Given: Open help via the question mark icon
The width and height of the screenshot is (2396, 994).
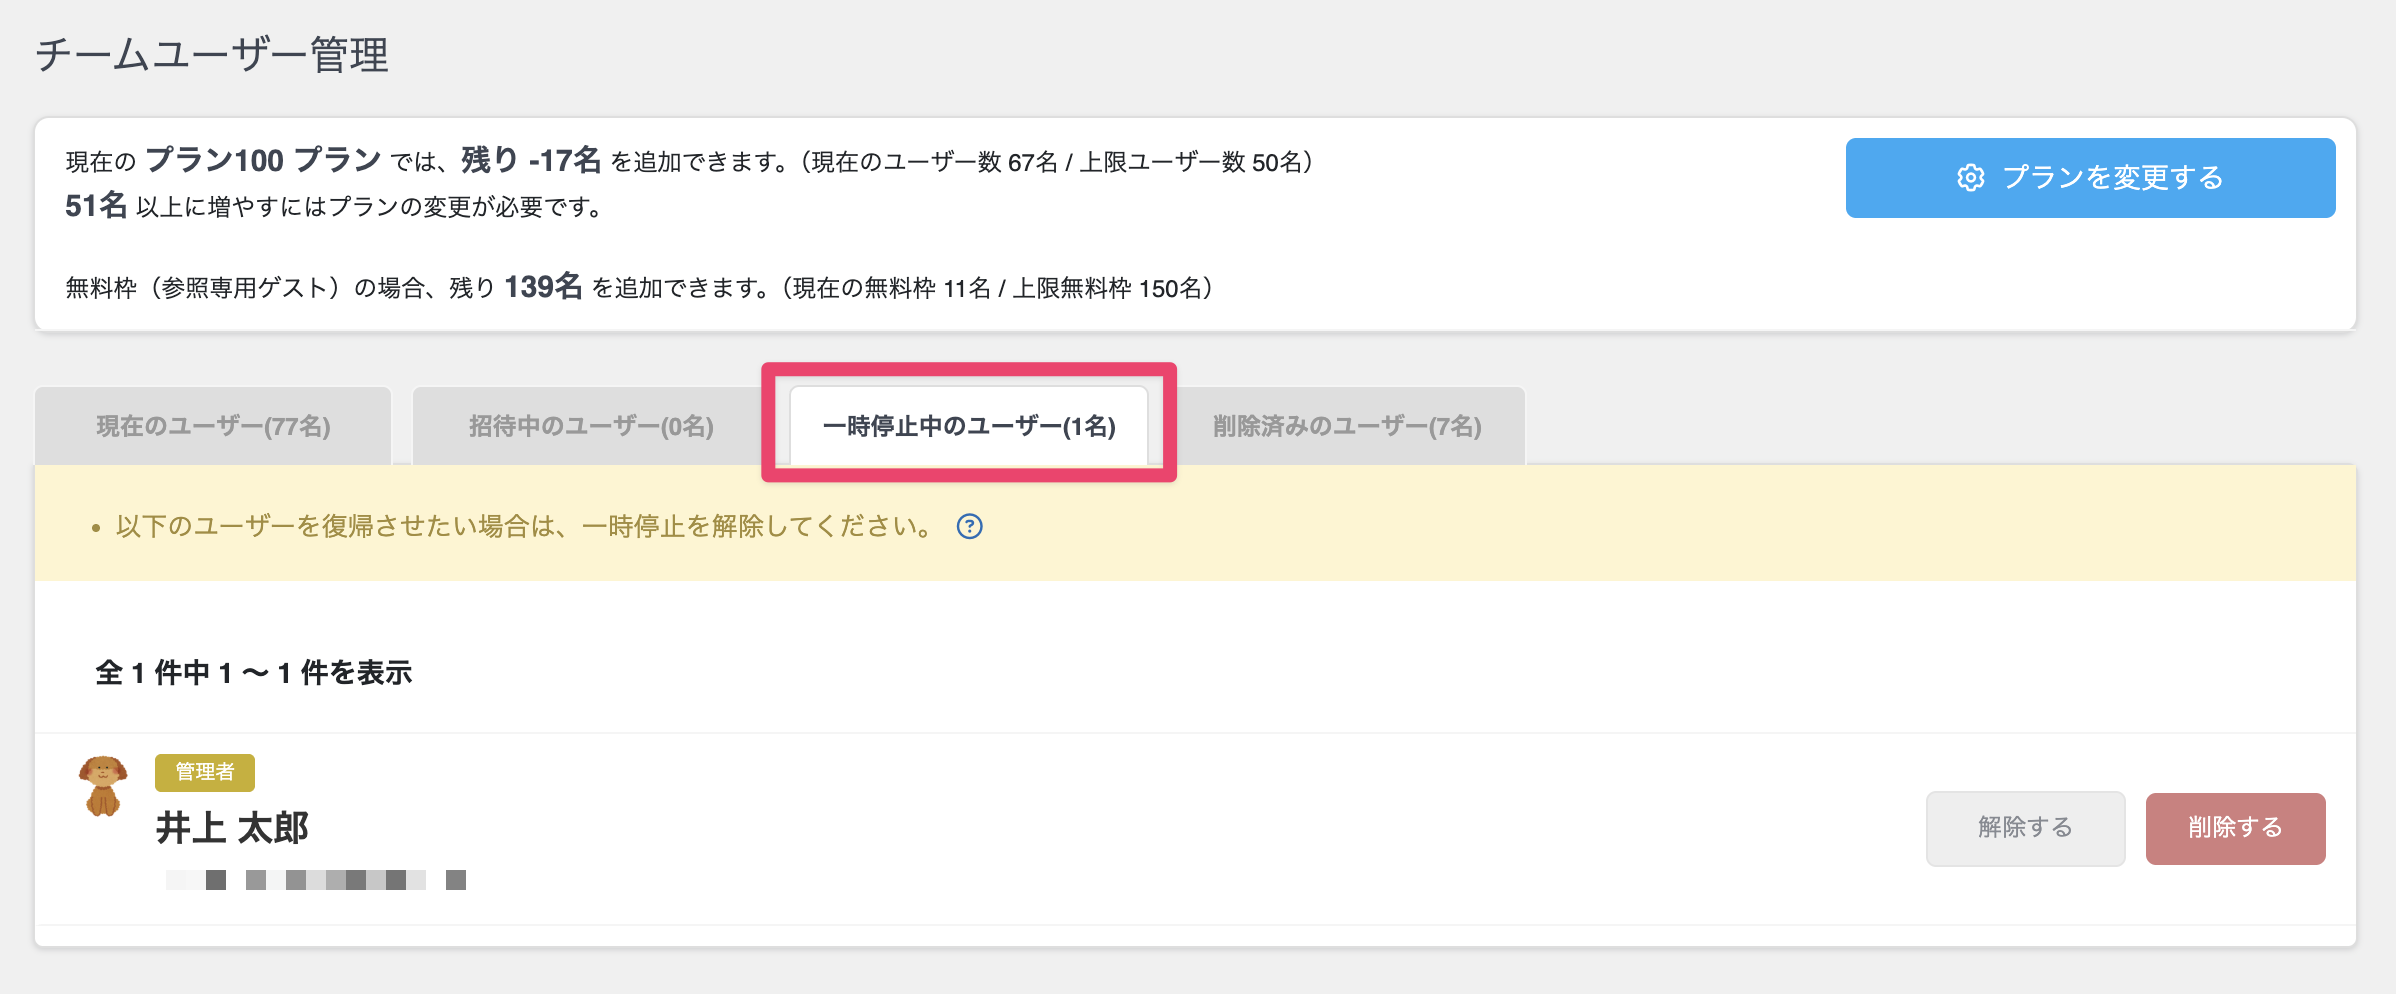Looking at the screenshot, I should 969,526.
